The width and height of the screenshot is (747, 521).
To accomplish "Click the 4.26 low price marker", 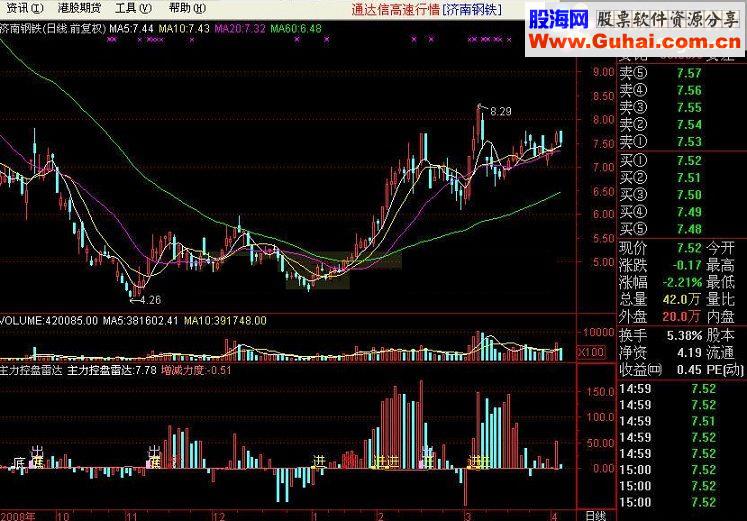I will pos(151,300).
